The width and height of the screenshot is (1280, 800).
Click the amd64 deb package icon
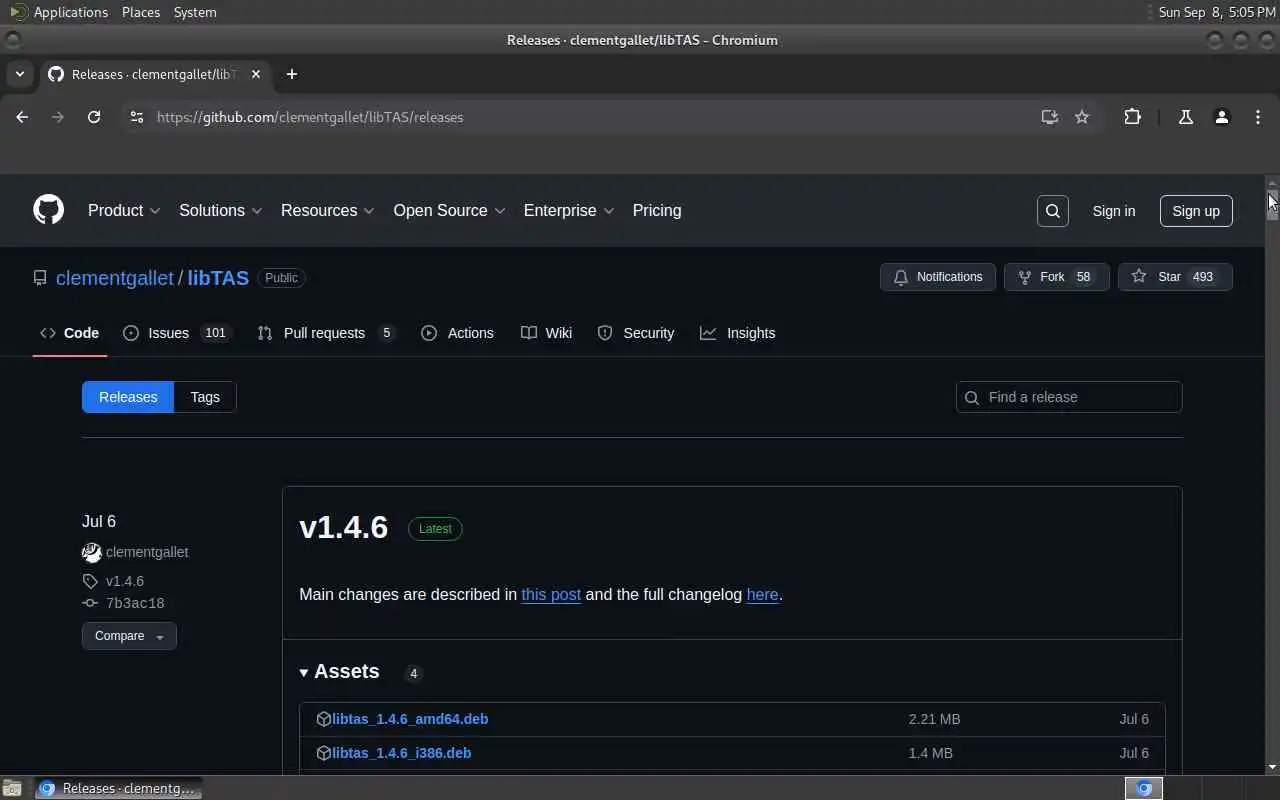pos(323,719)
